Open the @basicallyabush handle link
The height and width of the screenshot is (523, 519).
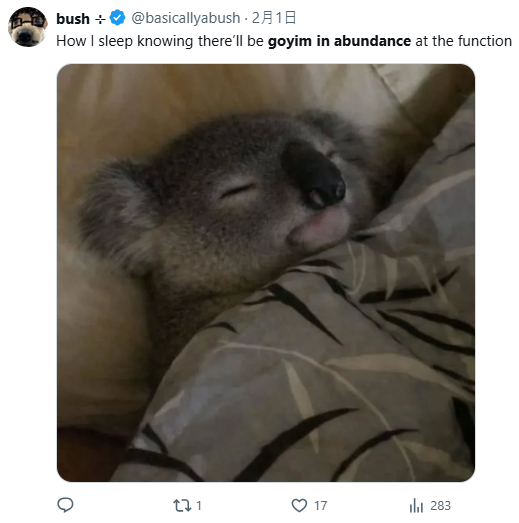coord(186,18)
